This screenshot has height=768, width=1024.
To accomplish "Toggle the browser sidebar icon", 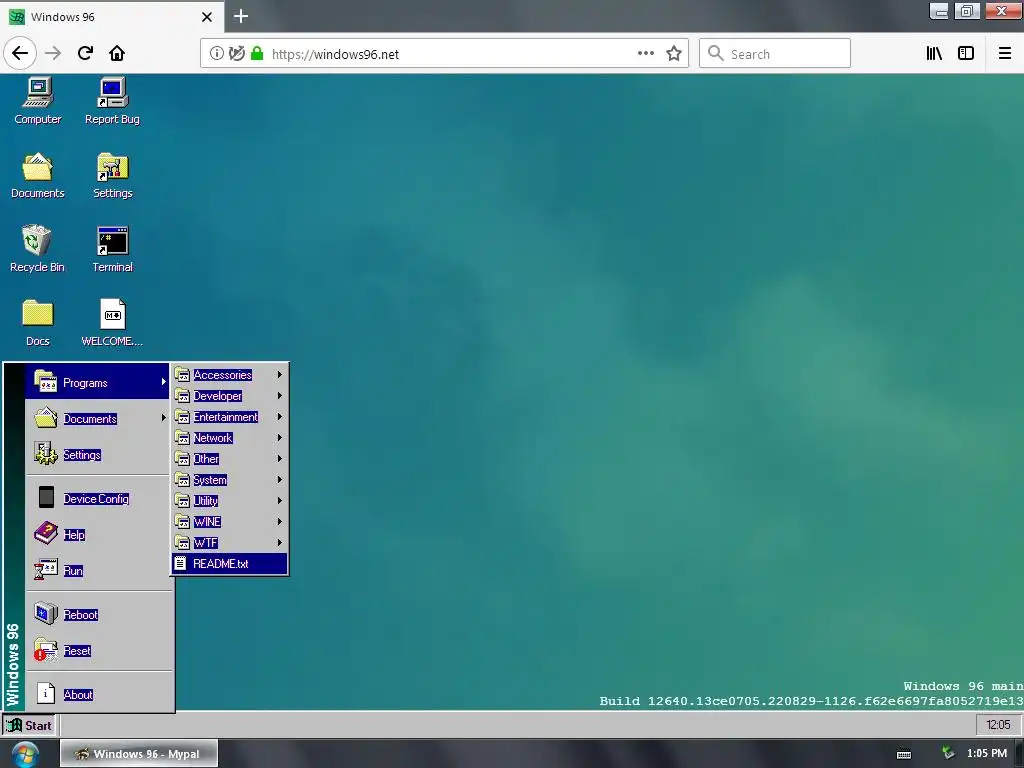I will 966,54.
